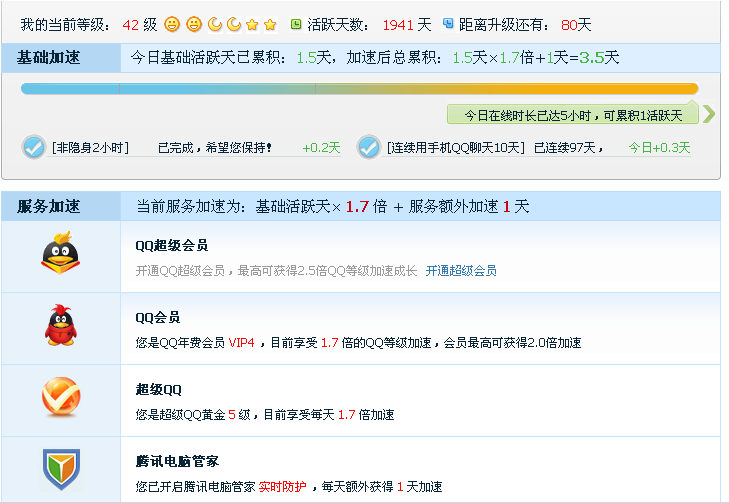The image size is (729, 503).
Task: Click the QQ超级会员 yellow penguin icon
Action: (60, 254)
